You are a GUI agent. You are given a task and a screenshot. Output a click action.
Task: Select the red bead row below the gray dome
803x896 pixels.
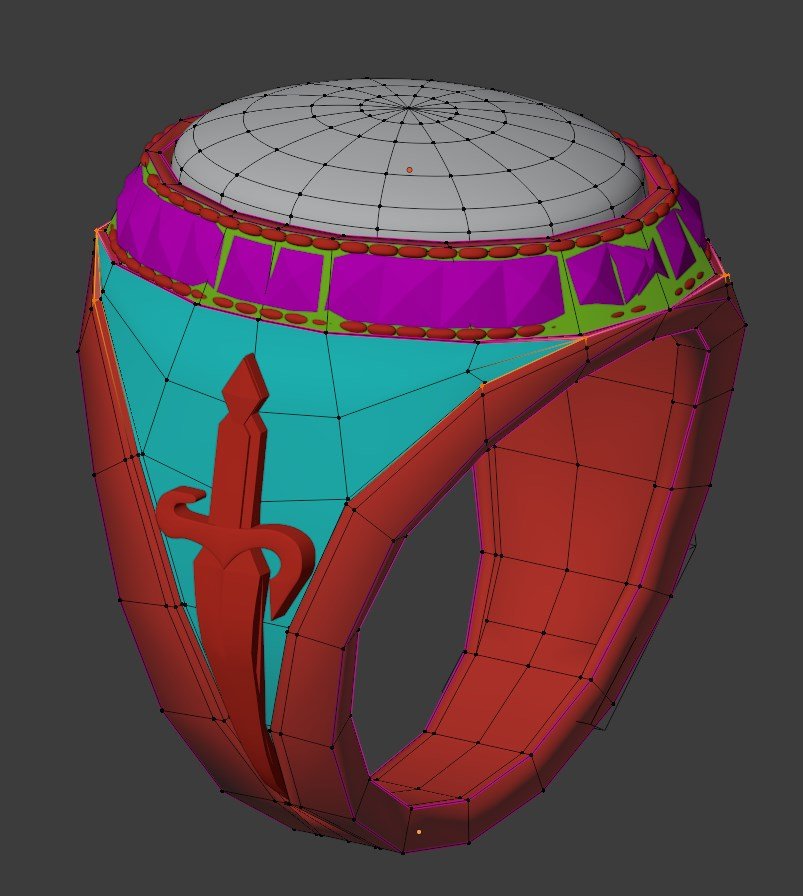(400, 246)
